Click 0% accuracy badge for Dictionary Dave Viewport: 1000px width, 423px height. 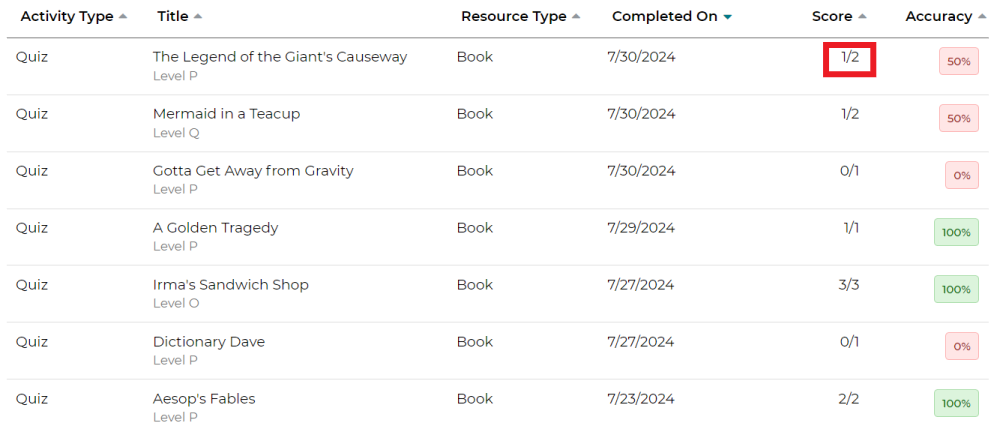[x=962, y=346]
